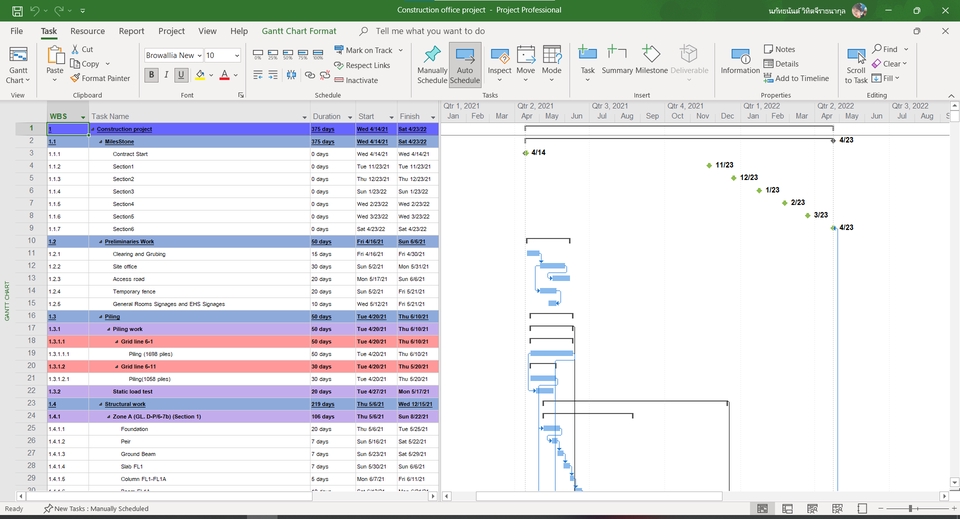Screen dimensions: 960x519
Task: Adjust the zoom slider in status bar
Action: [x=910, y=509]
